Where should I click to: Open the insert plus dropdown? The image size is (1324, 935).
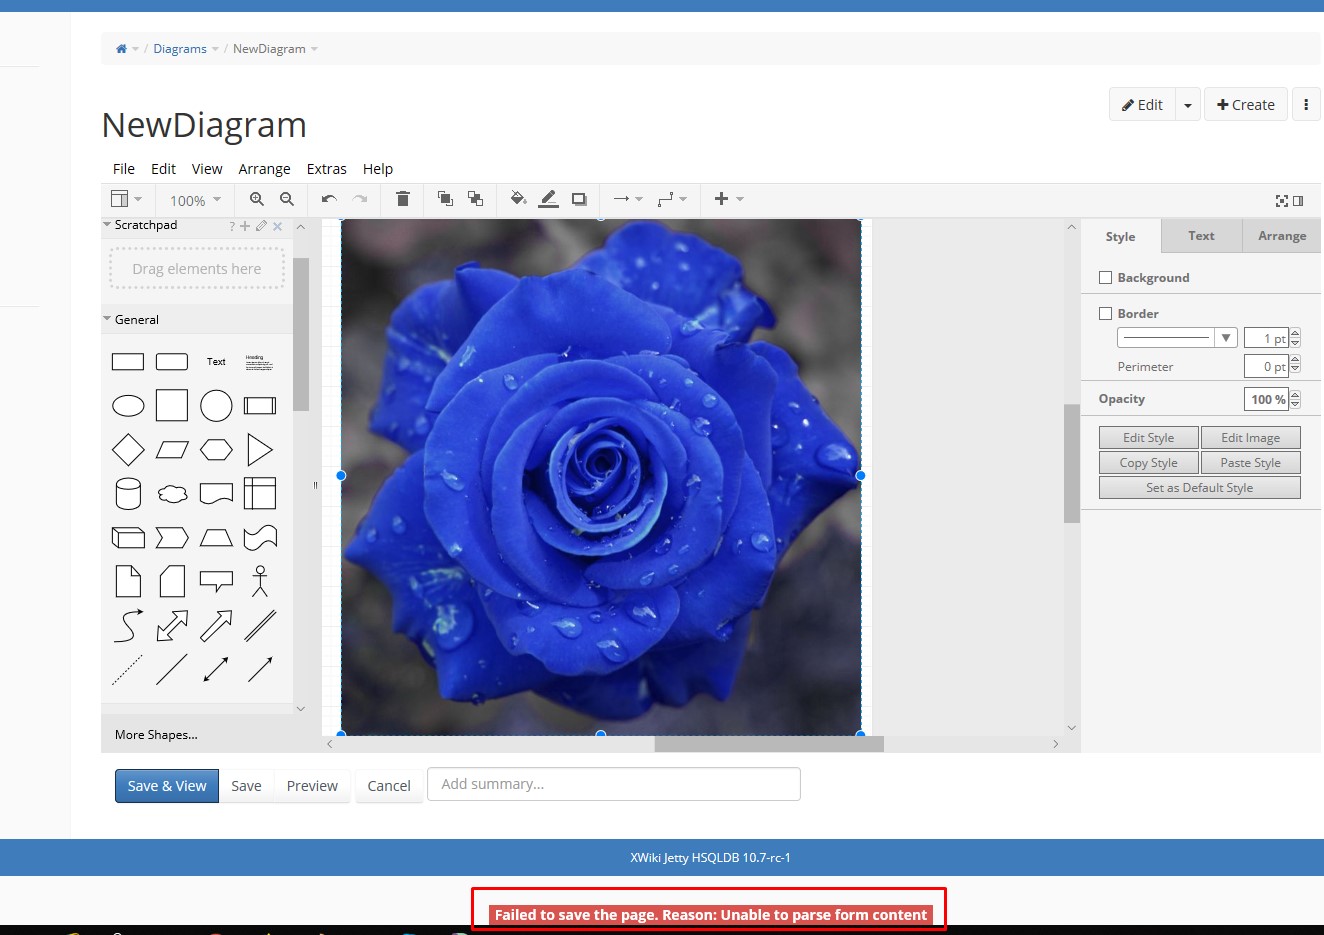729,199
